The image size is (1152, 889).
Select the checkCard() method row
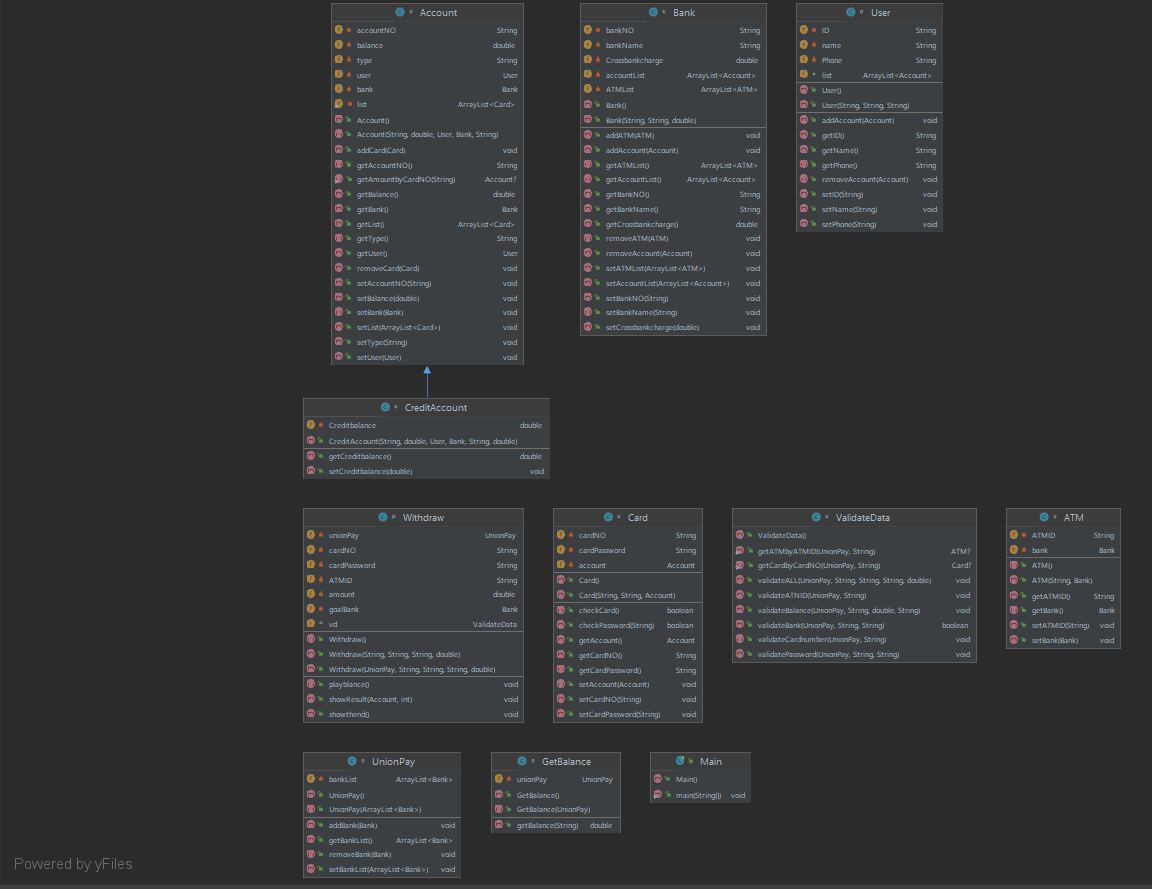click(627, 611)
